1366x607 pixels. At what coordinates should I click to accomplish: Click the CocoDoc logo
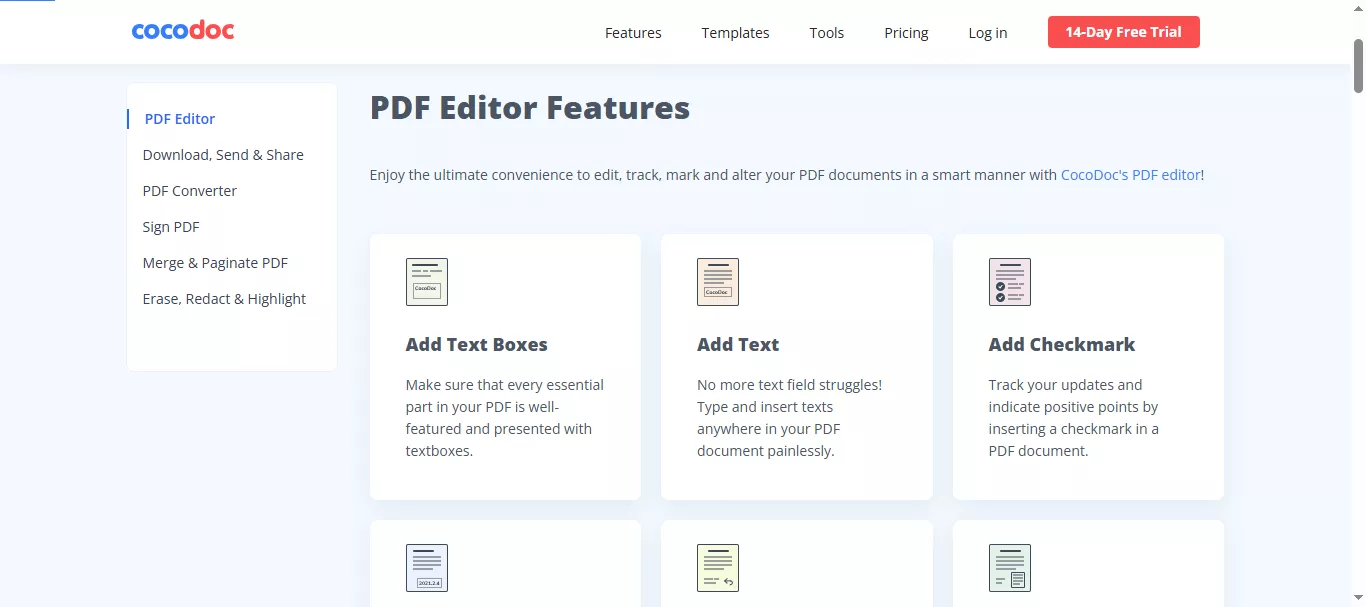coord(182,30)
